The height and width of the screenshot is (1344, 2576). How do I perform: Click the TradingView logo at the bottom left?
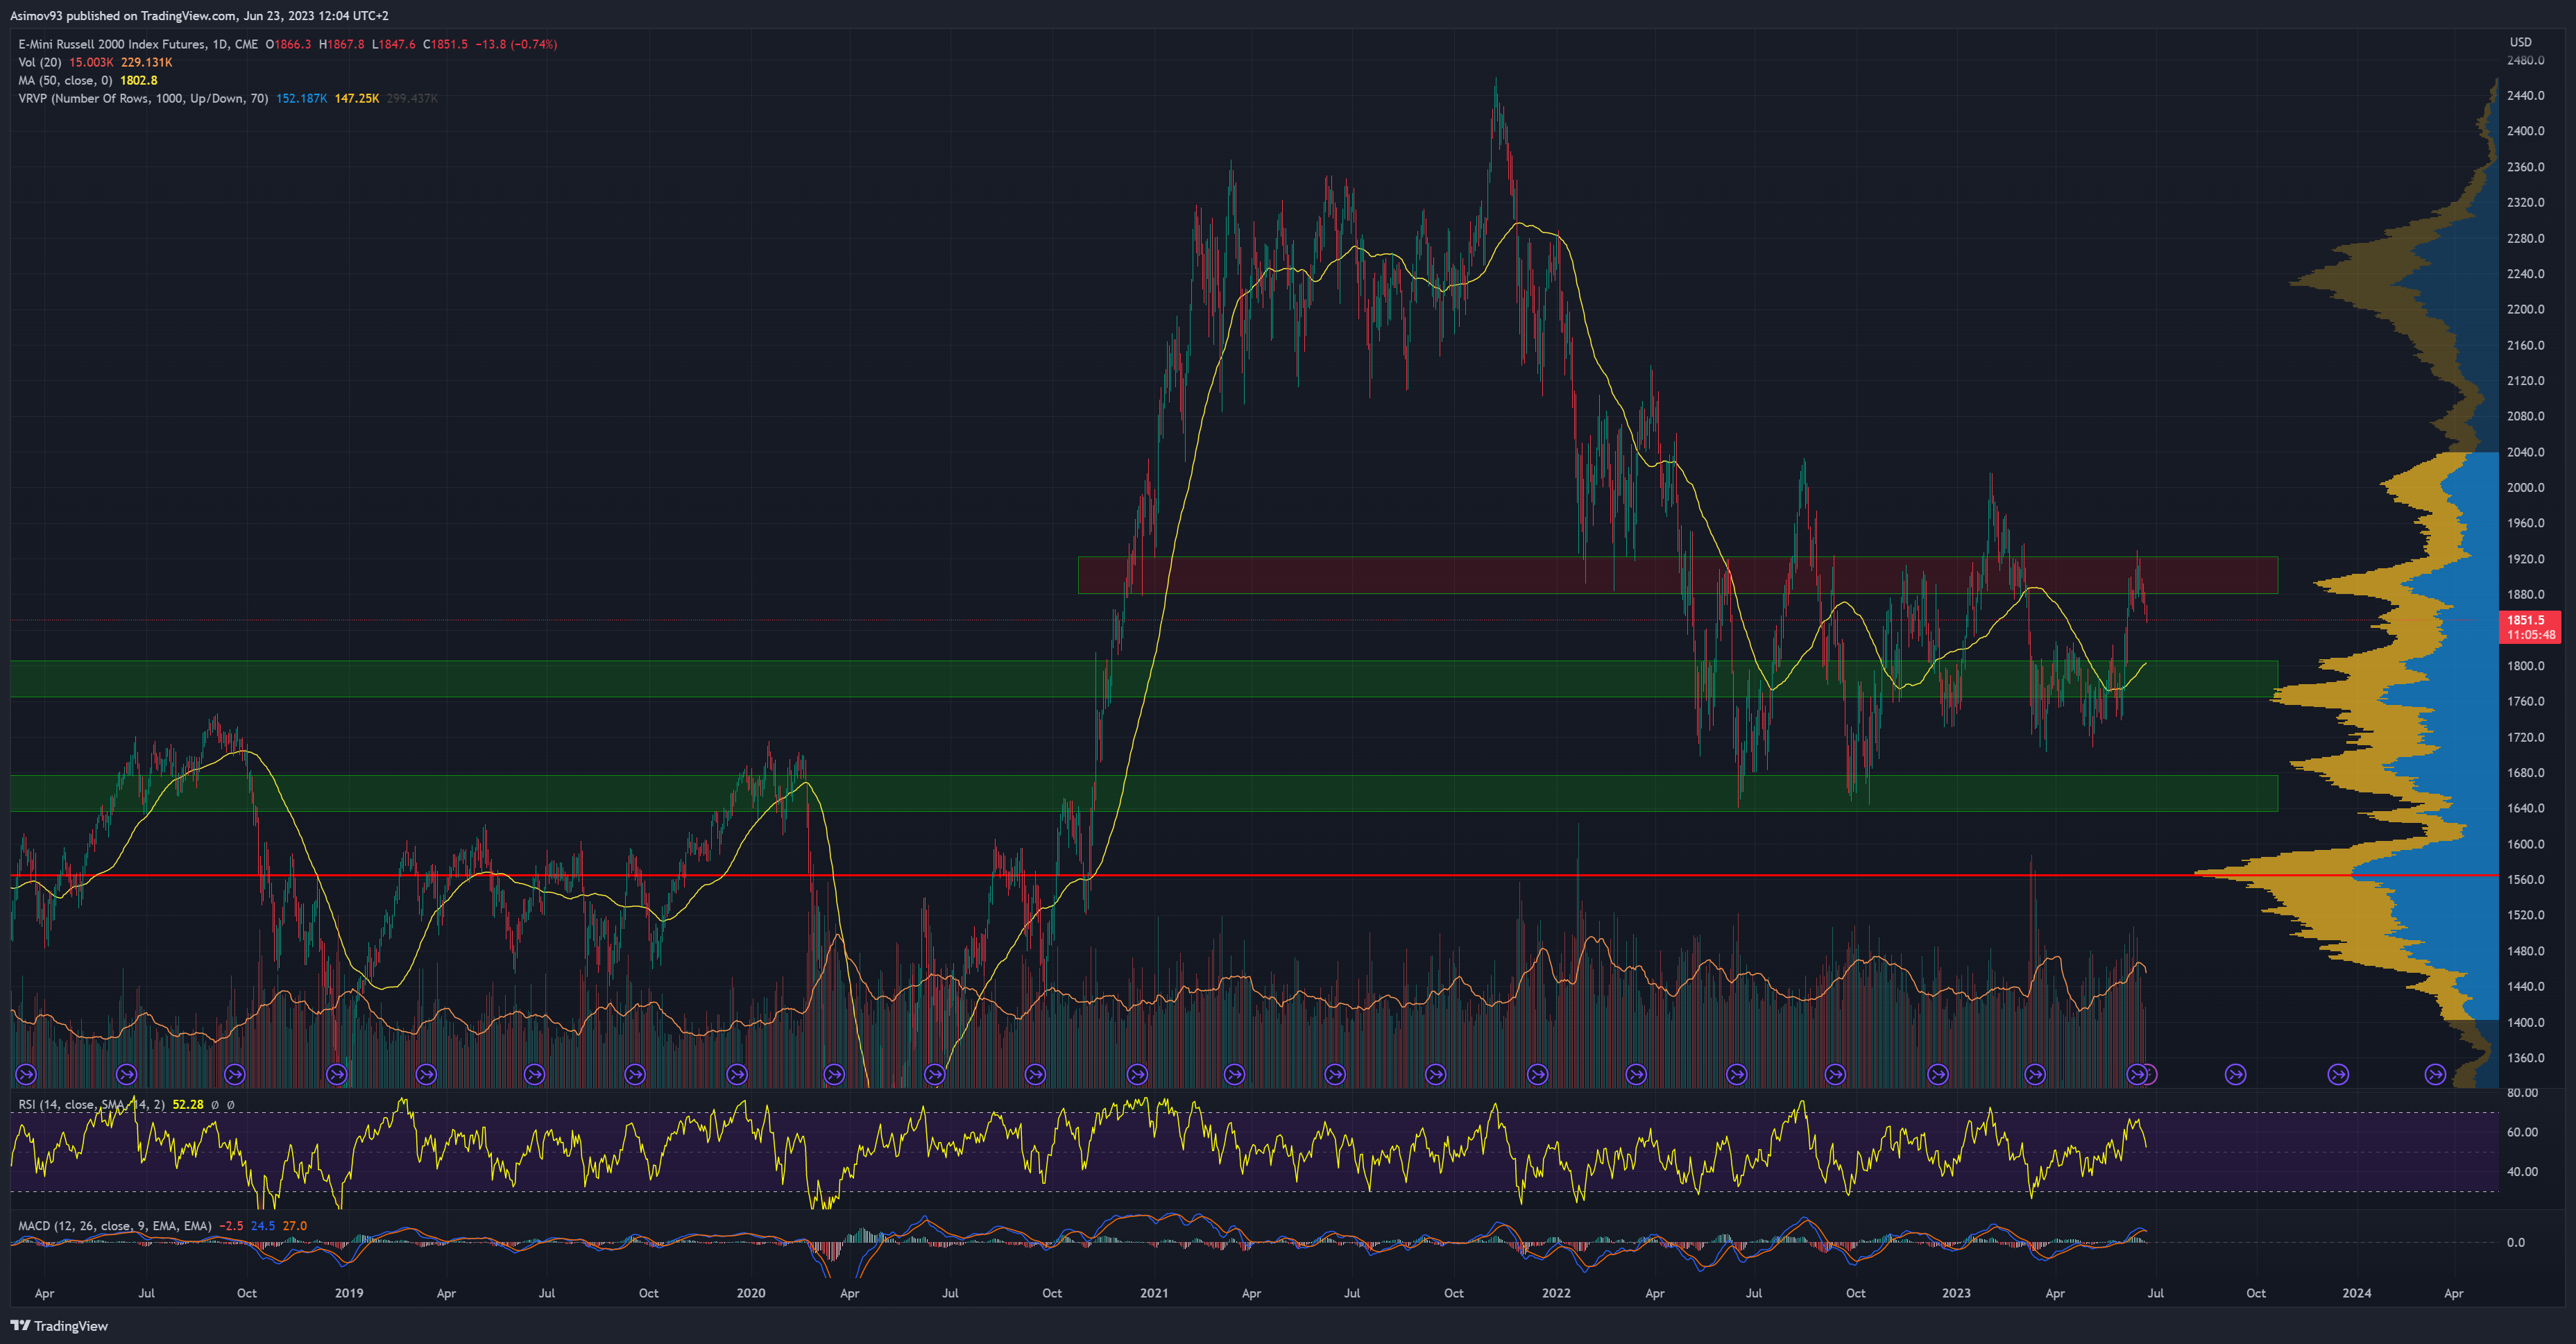tap(60, 1326)
